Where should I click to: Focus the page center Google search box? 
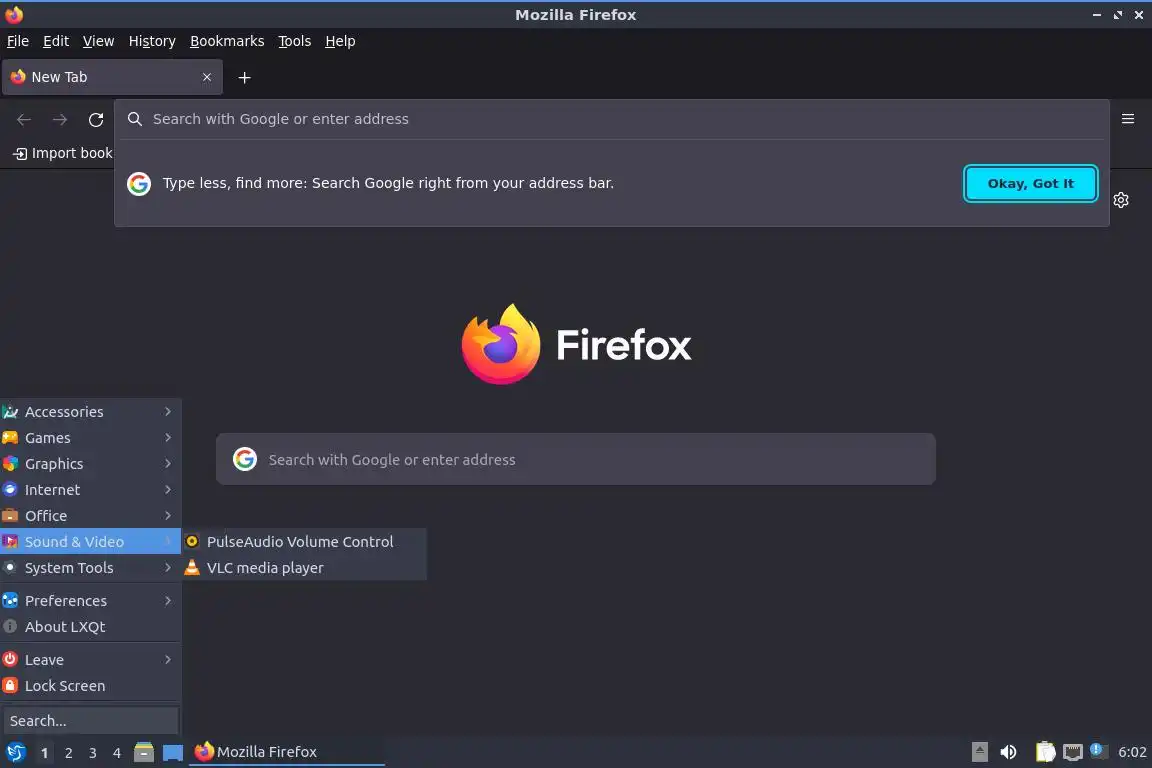point(575,459)
